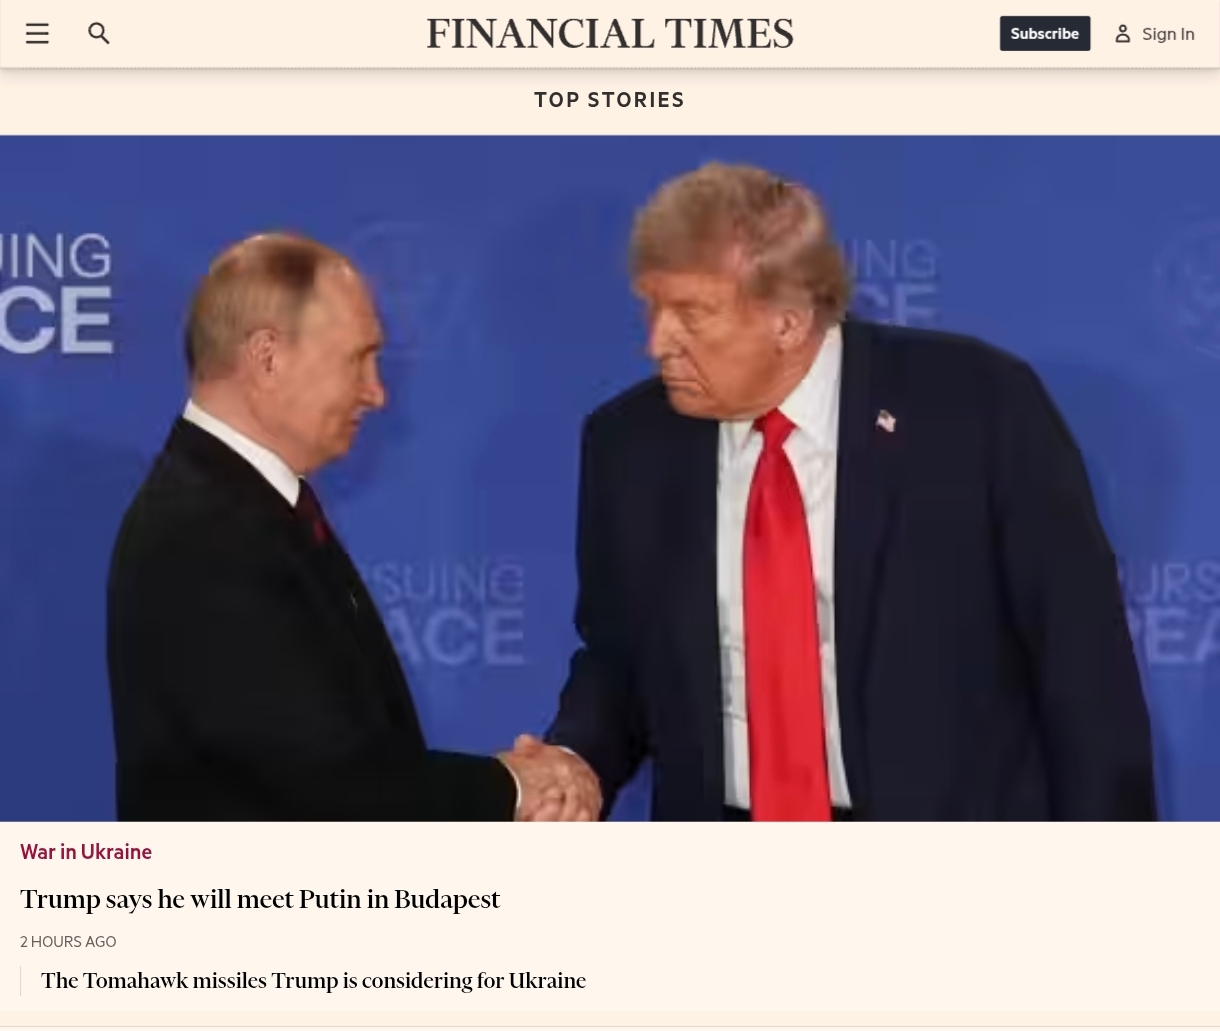Open the search magnifier icon

click(98, 33)
